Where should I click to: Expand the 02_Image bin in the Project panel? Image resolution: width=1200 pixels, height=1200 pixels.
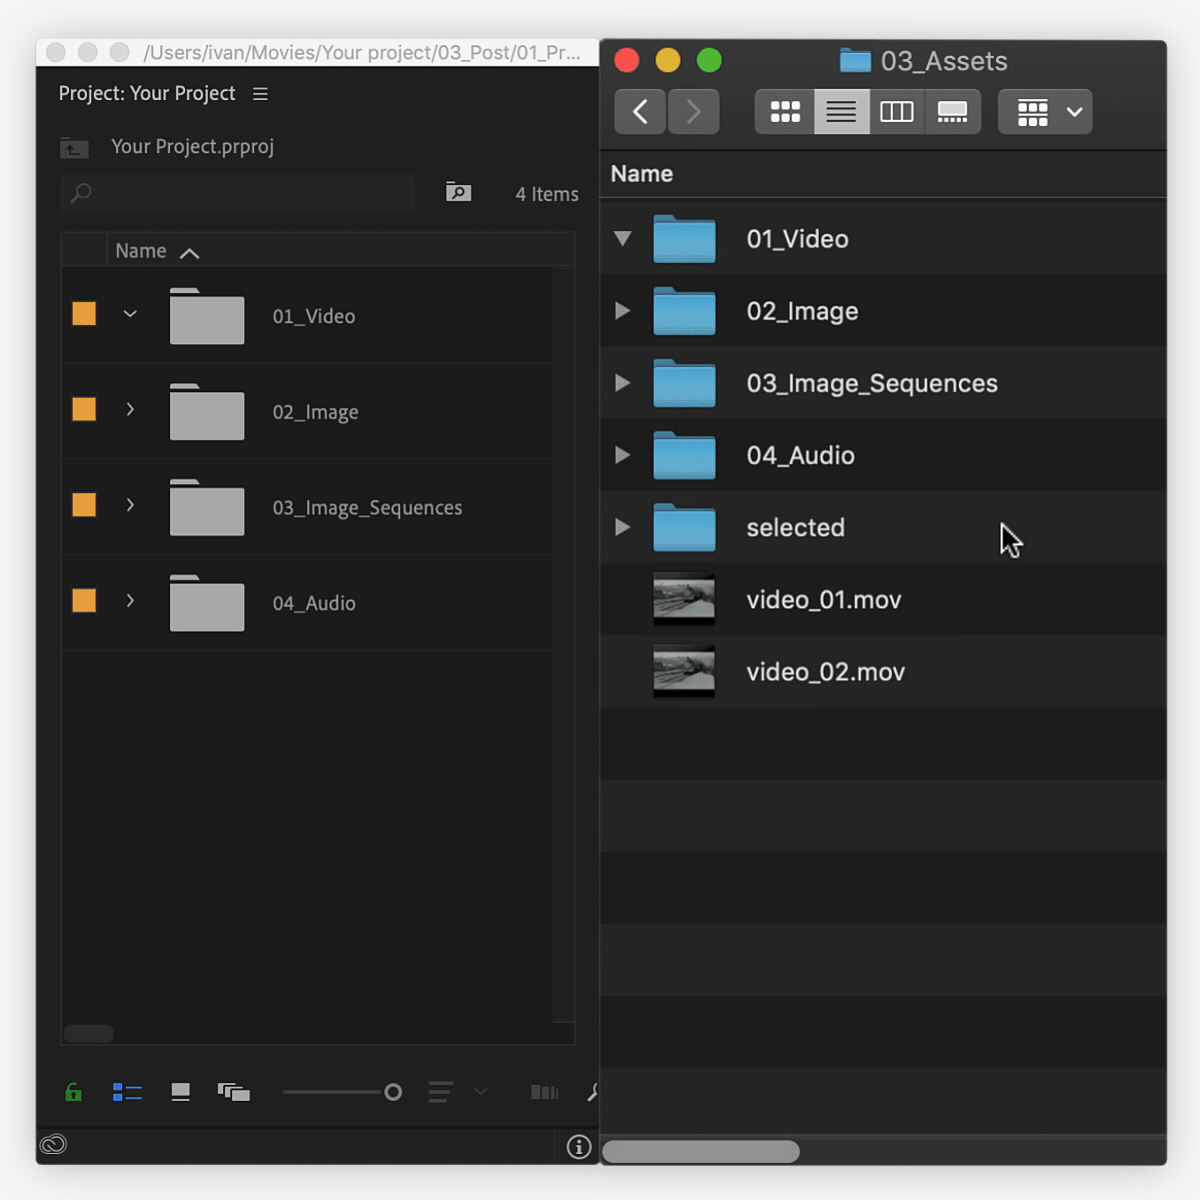tap(130, 409)
